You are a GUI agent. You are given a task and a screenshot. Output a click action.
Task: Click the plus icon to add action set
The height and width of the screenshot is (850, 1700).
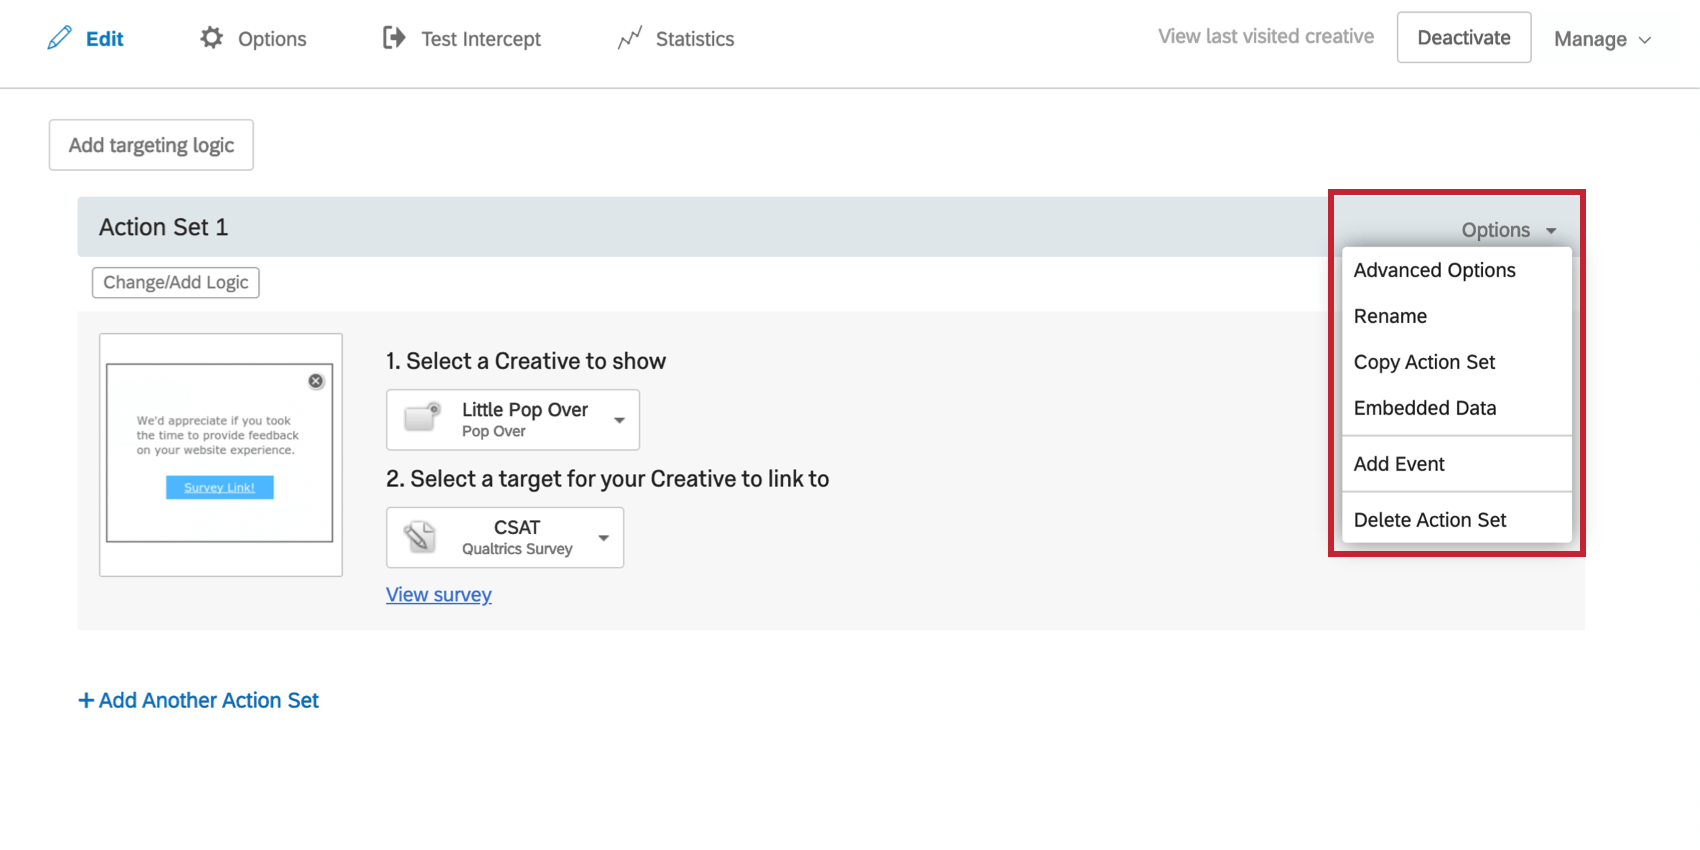pos(86,700)
